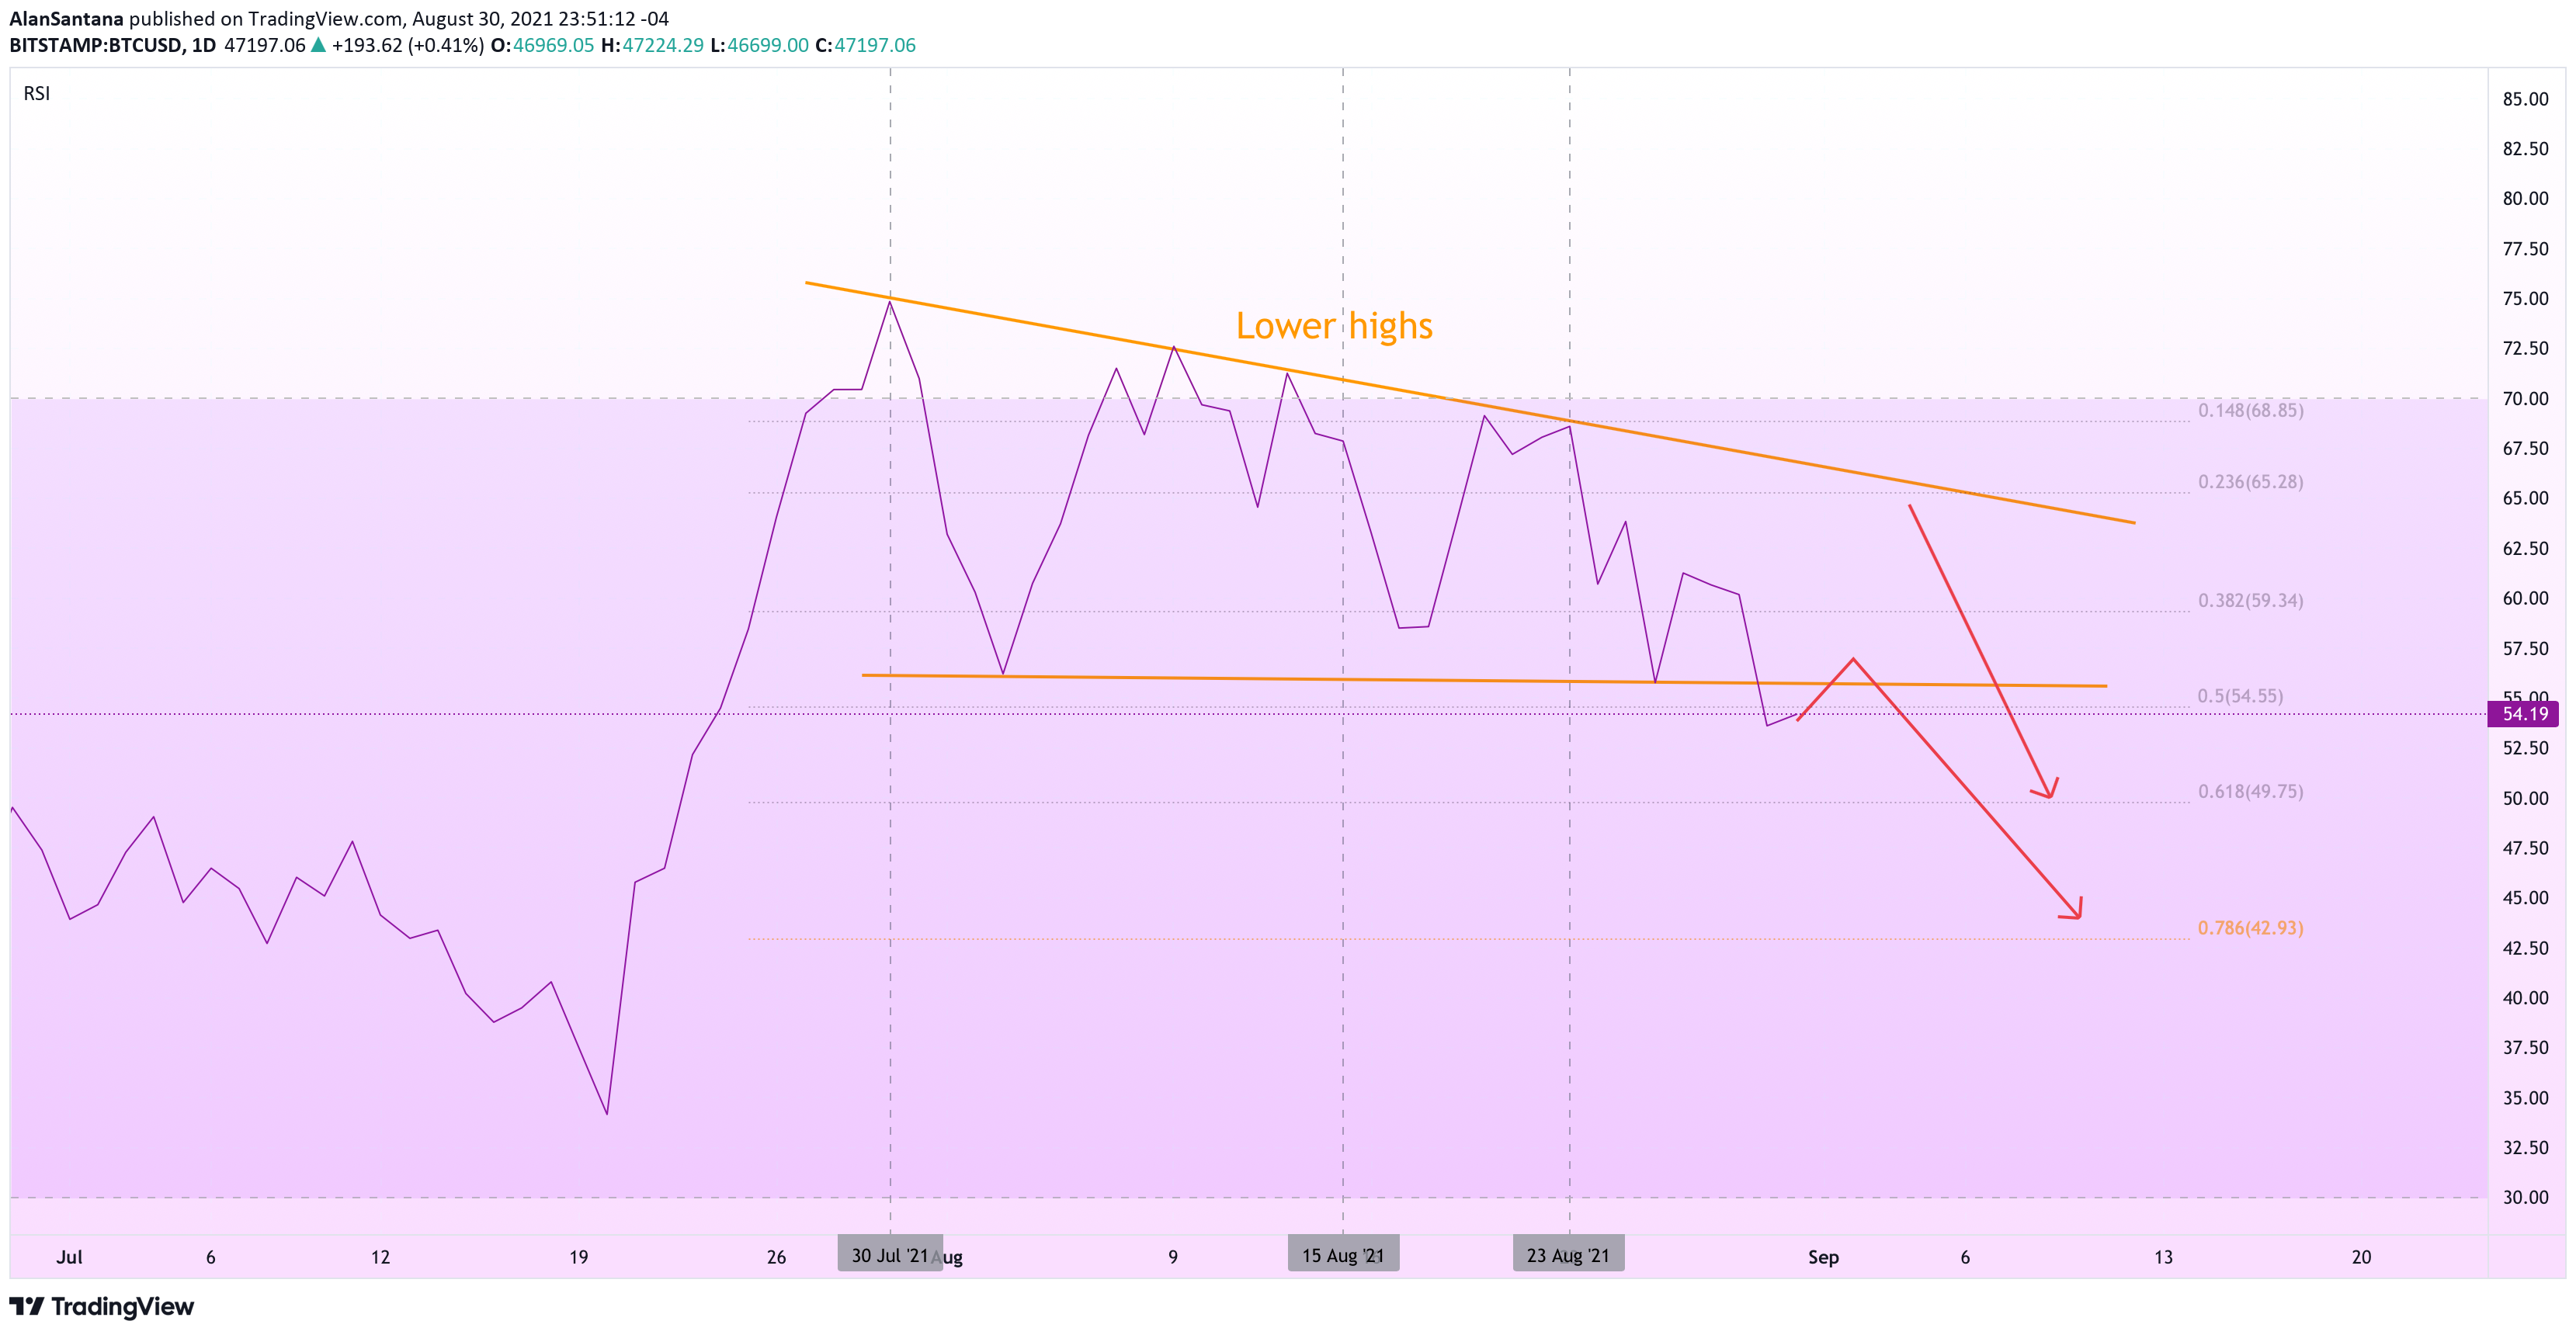Click the 'Lower highs' annotation text

click(1334, 326)
